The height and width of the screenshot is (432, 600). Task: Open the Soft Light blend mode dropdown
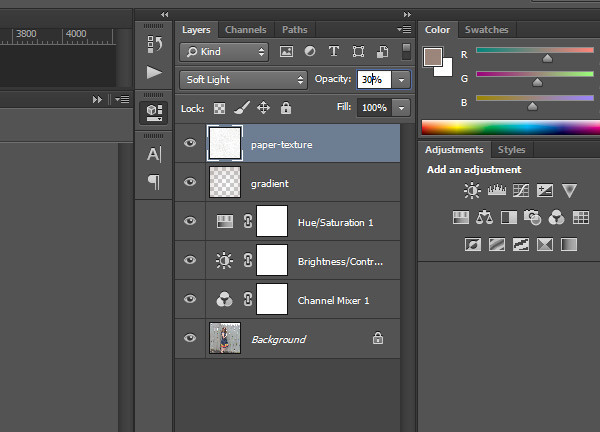[x=245, y=79]
